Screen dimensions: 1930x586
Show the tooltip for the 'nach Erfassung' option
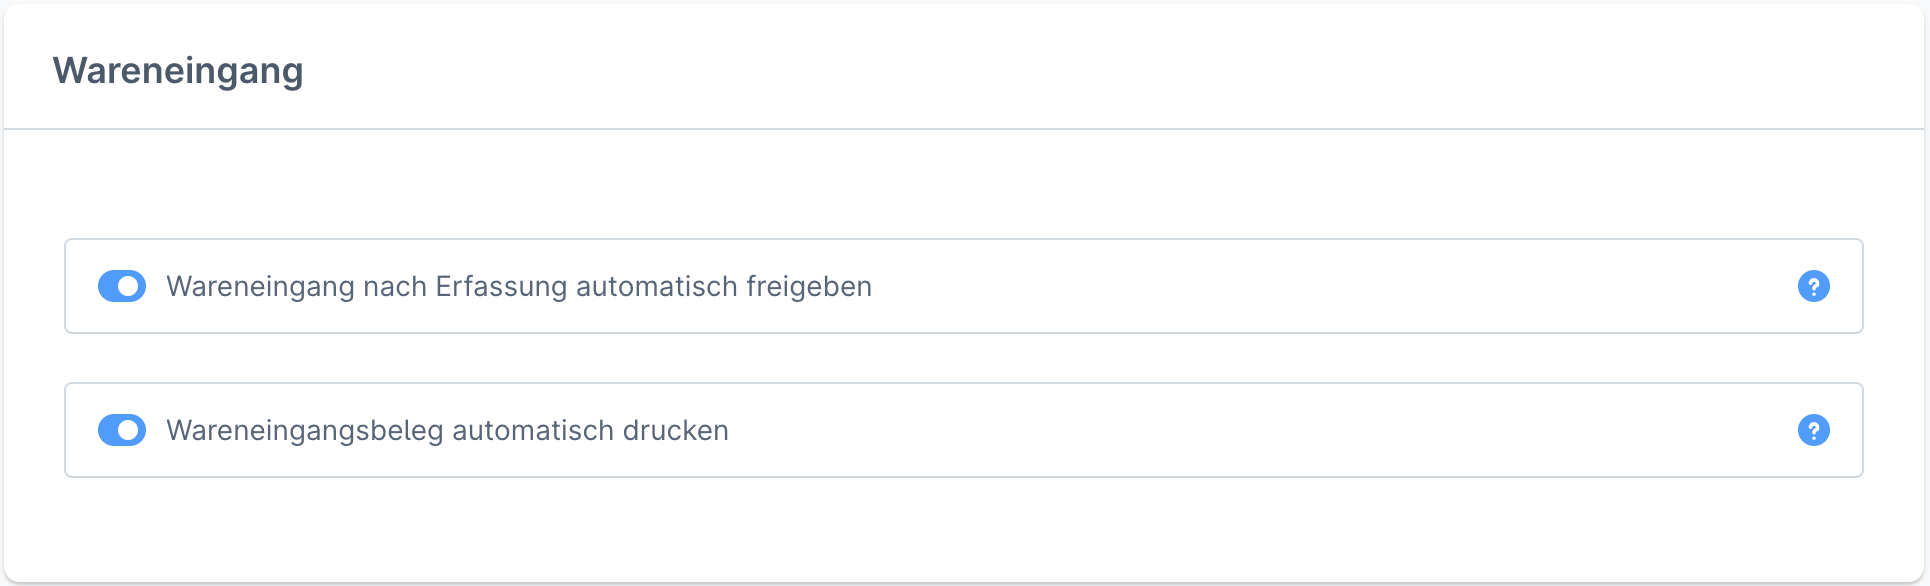1813,286
